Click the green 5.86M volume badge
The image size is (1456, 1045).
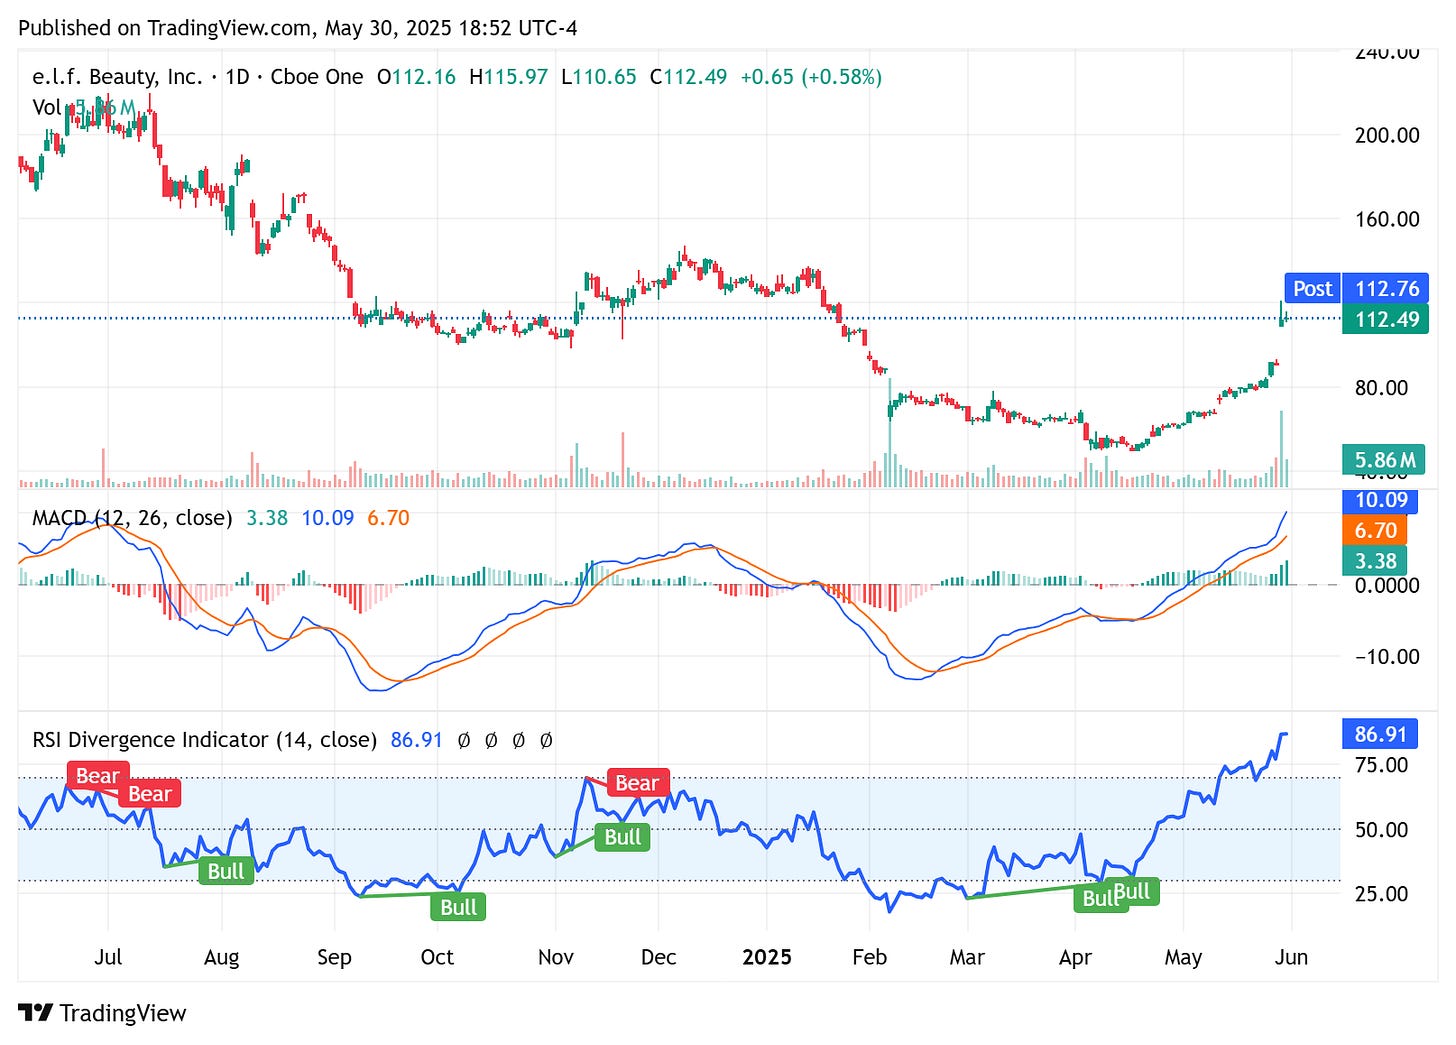pyautogui.click(x=1386, y=460)
